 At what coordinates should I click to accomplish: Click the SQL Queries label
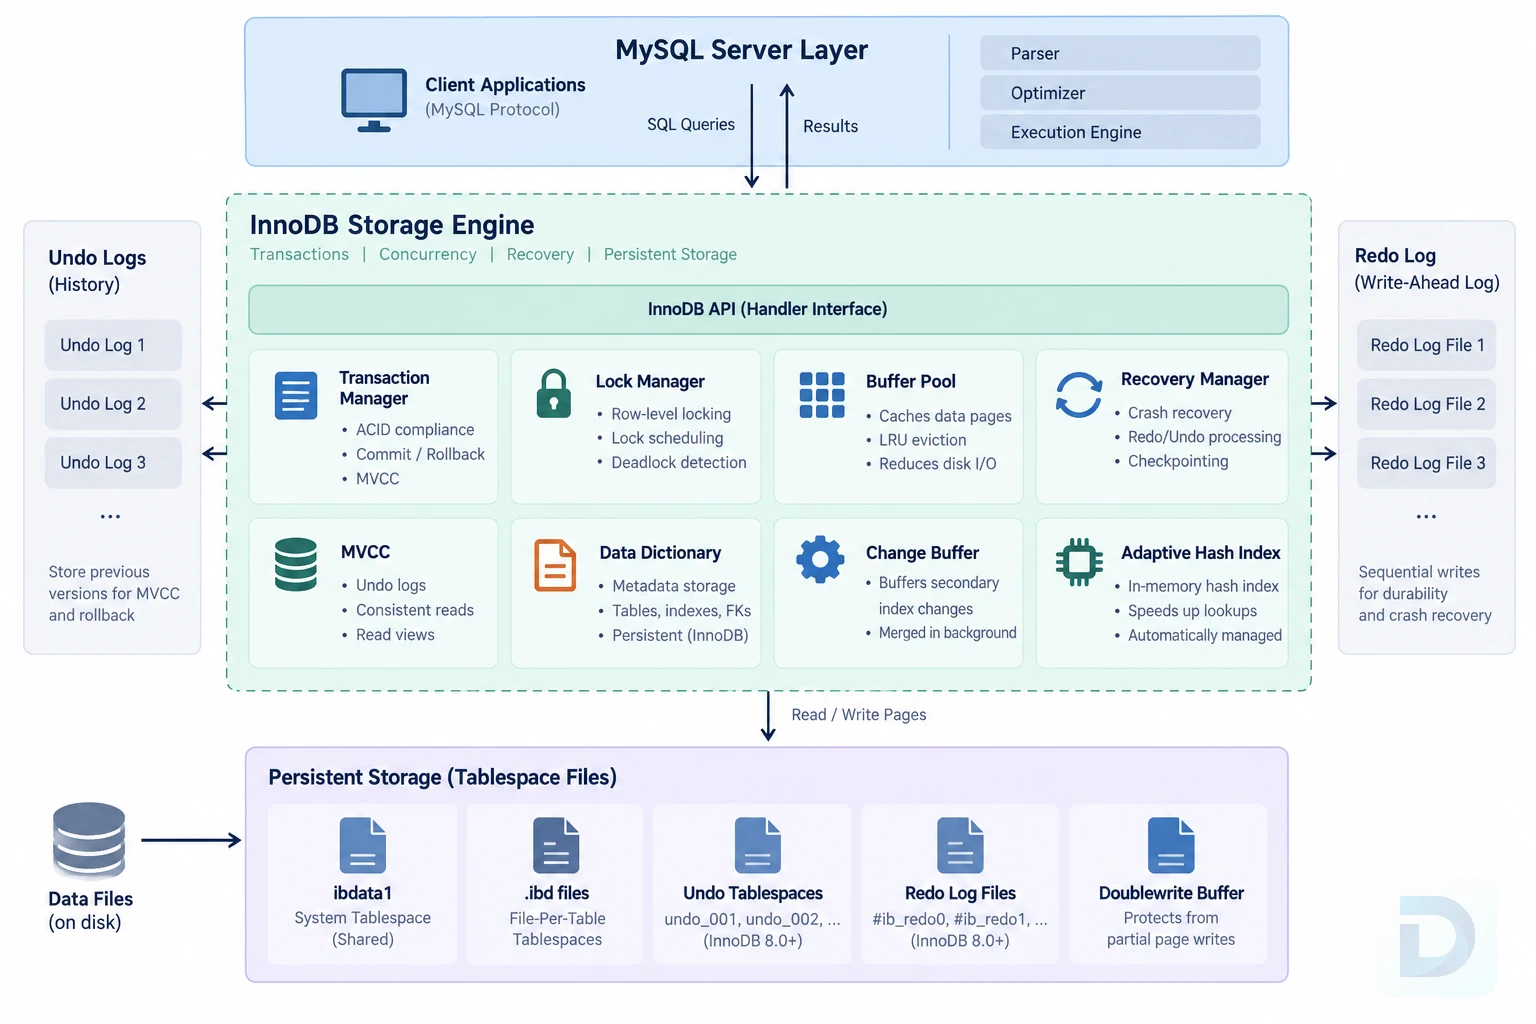(x=691, y=125)
